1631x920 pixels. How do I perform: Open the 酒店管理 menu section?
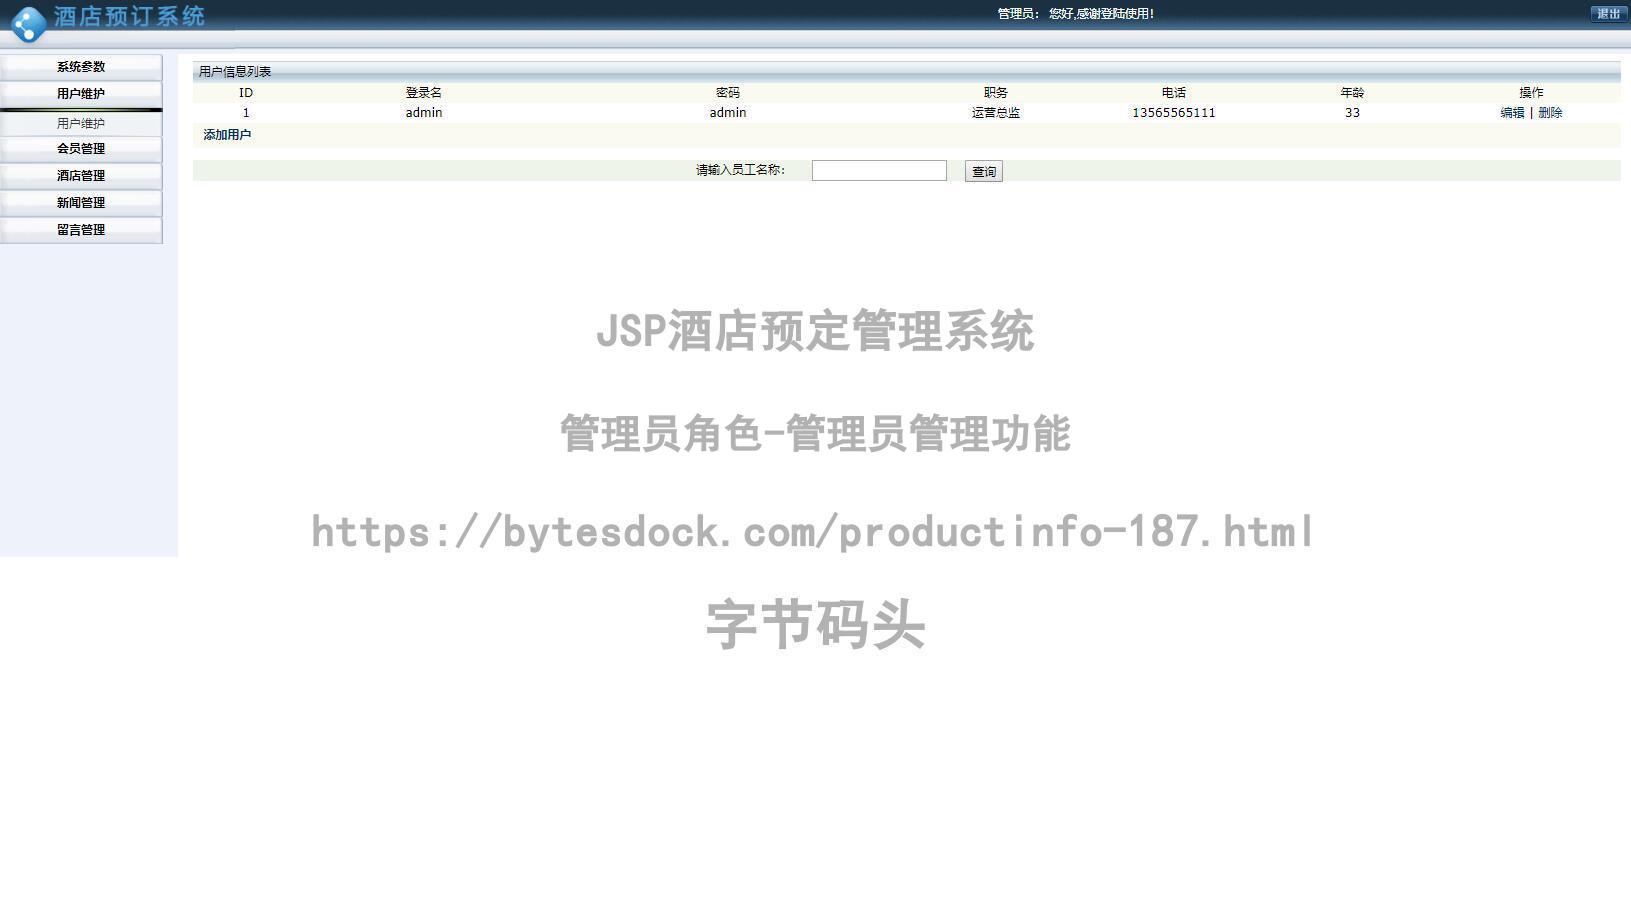click(81, 176)
